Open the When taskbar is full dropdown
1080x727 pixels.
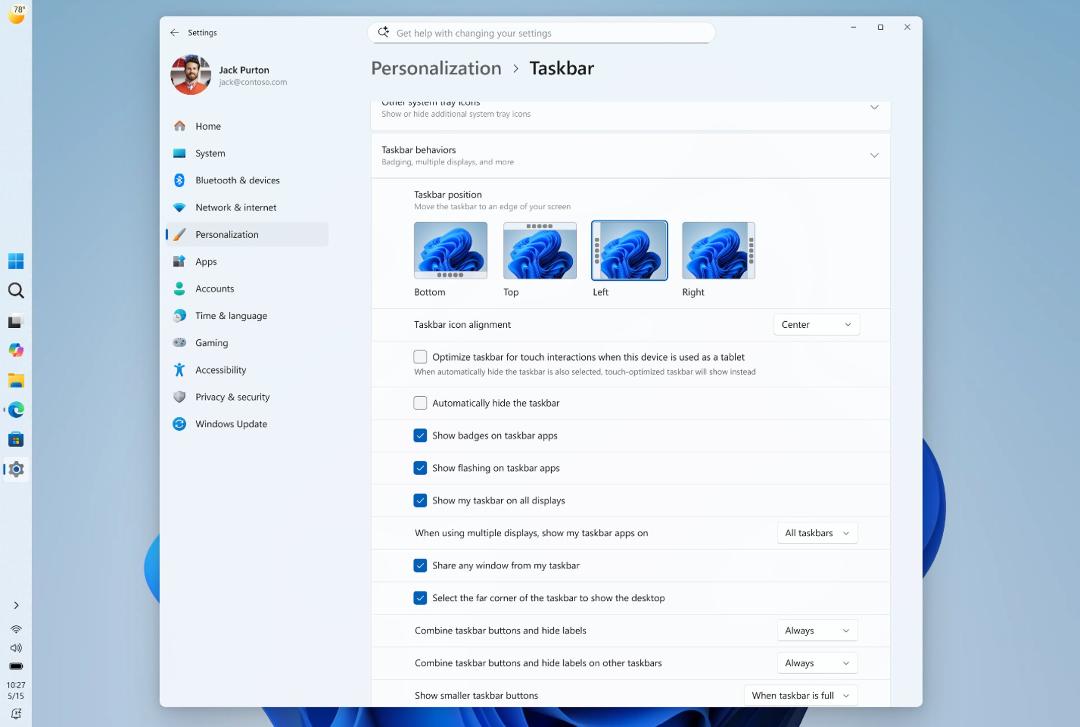click(x=800, y=695)
